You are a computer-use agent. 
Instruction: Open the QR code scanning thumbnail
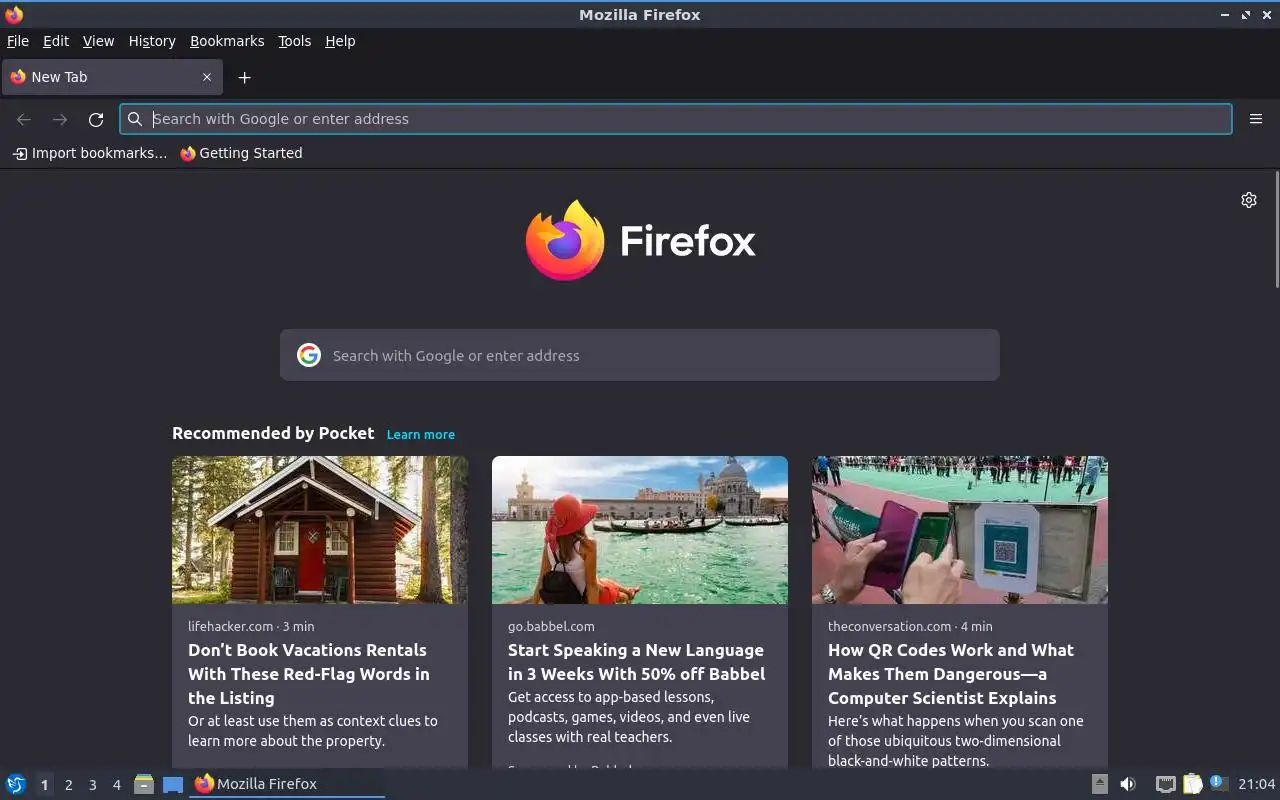pyautogui.click(x=960, y=530)
